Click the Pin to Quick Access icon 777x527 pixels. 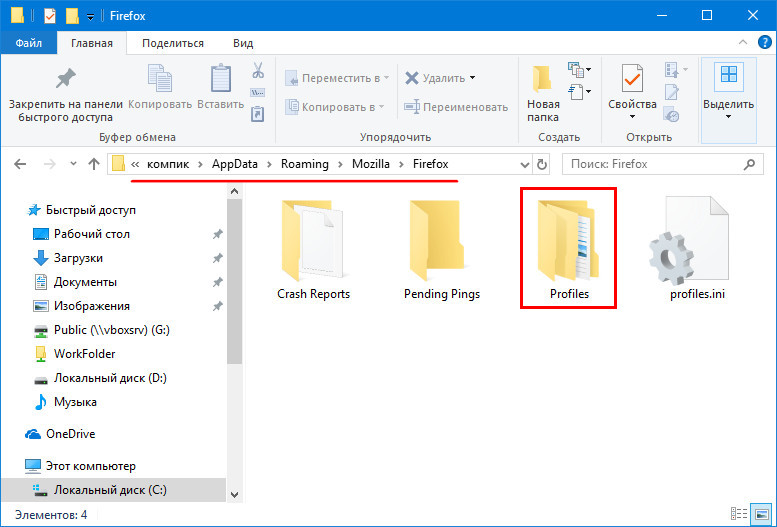point(65,79)
